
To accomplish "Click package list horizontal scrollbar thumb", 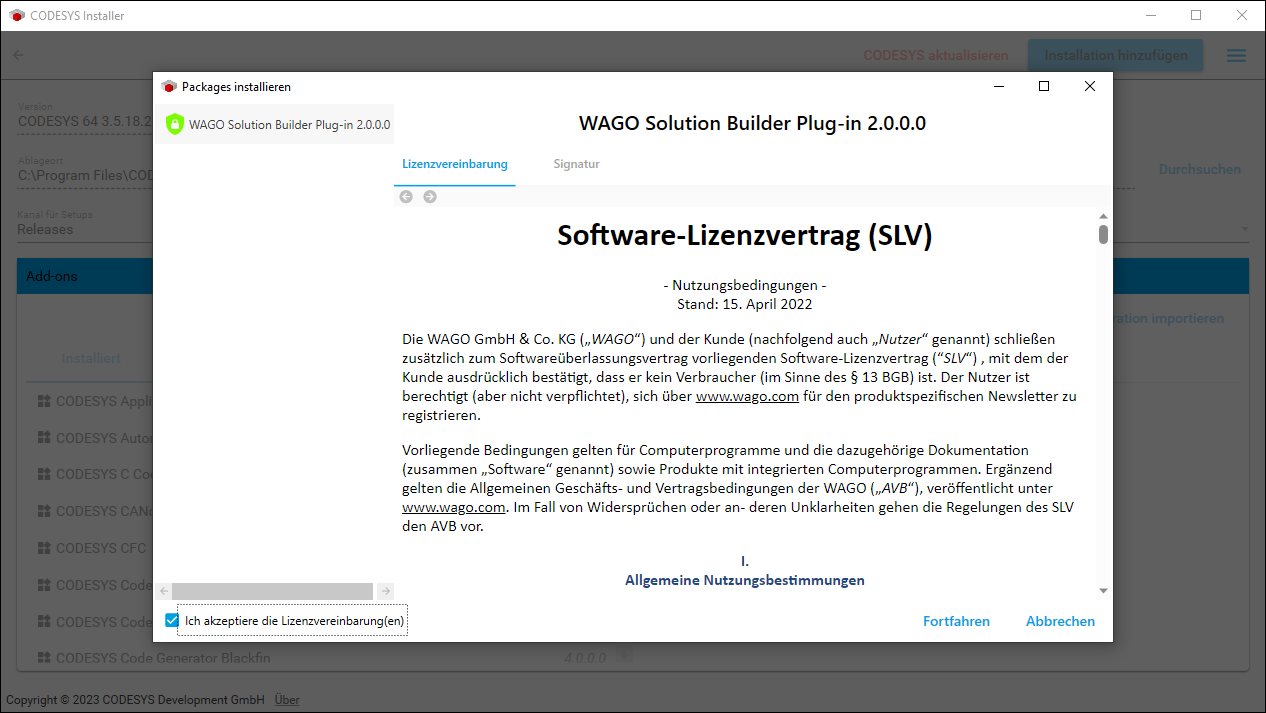I will [x=272, y=591].
